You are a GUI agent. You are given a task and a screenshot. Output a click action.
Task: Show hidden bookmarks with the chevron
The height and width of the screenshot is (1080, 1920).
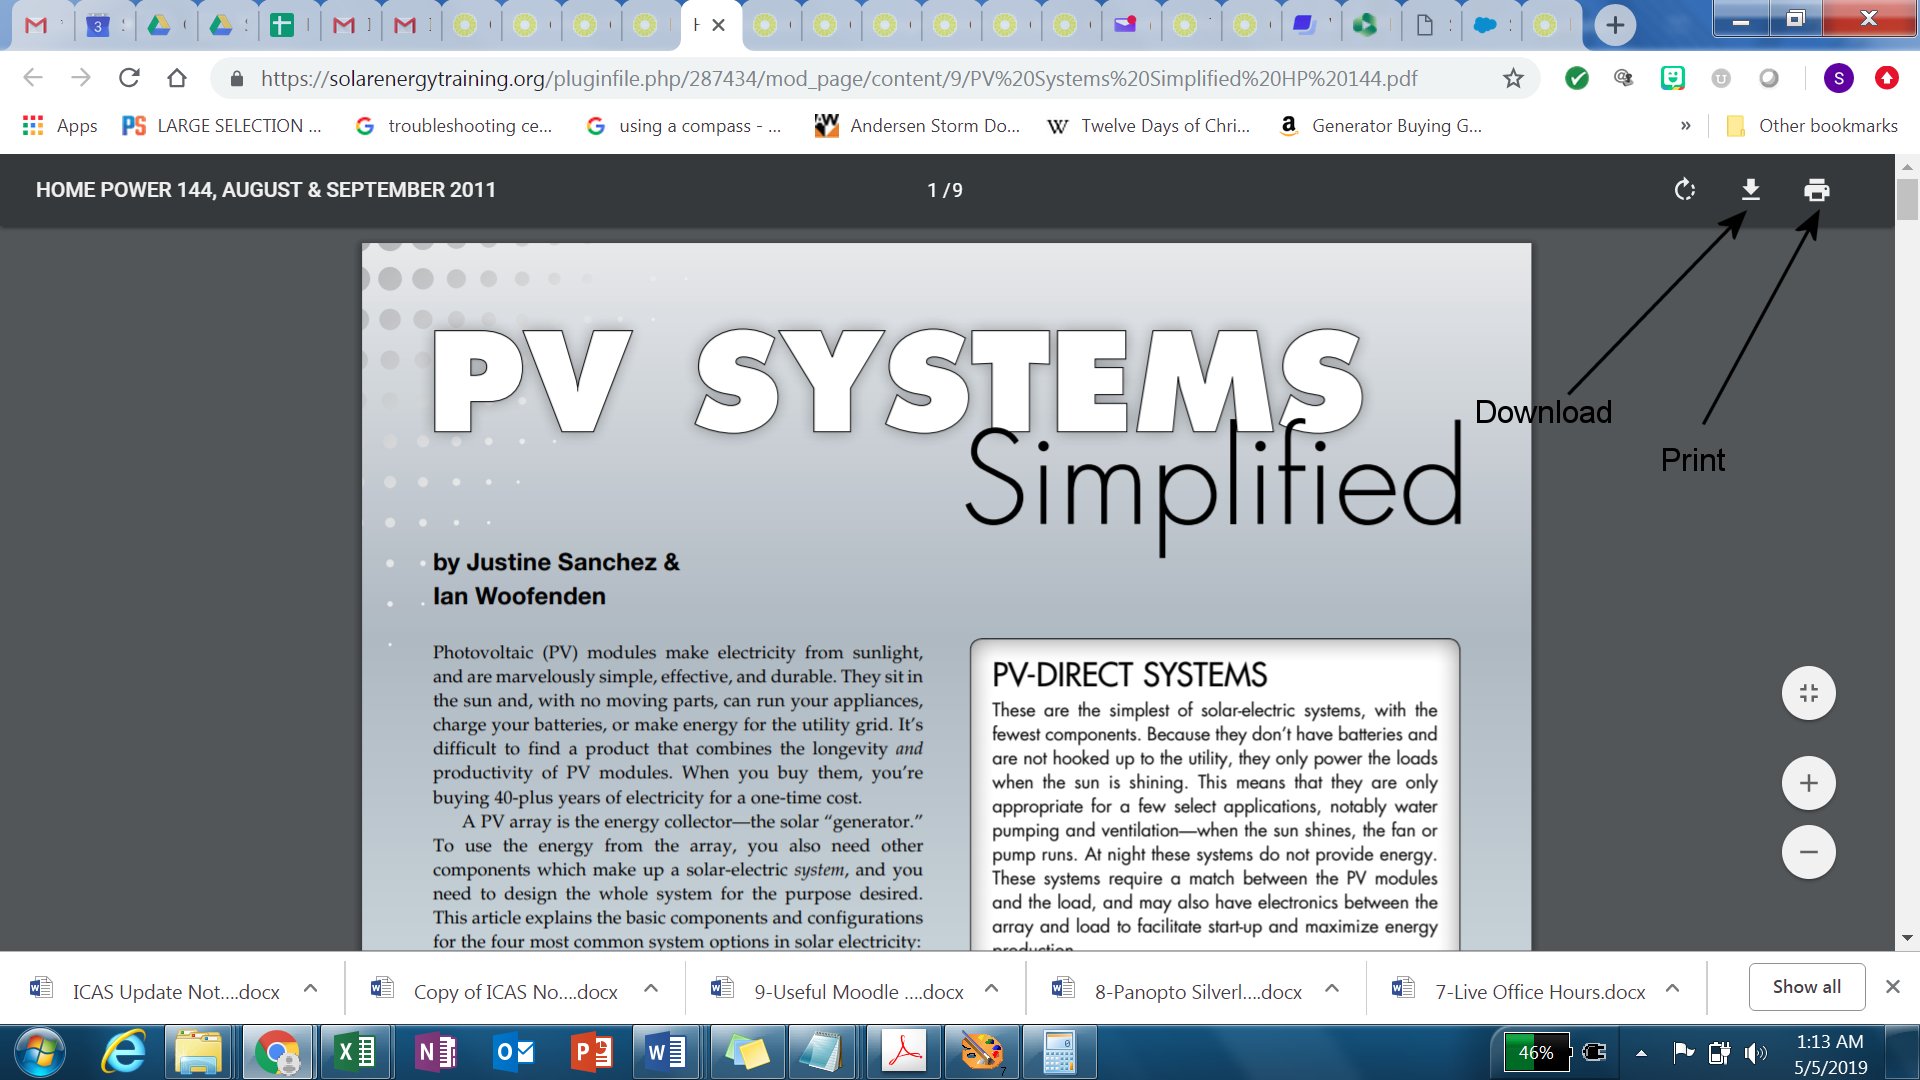coord(1686,126)
